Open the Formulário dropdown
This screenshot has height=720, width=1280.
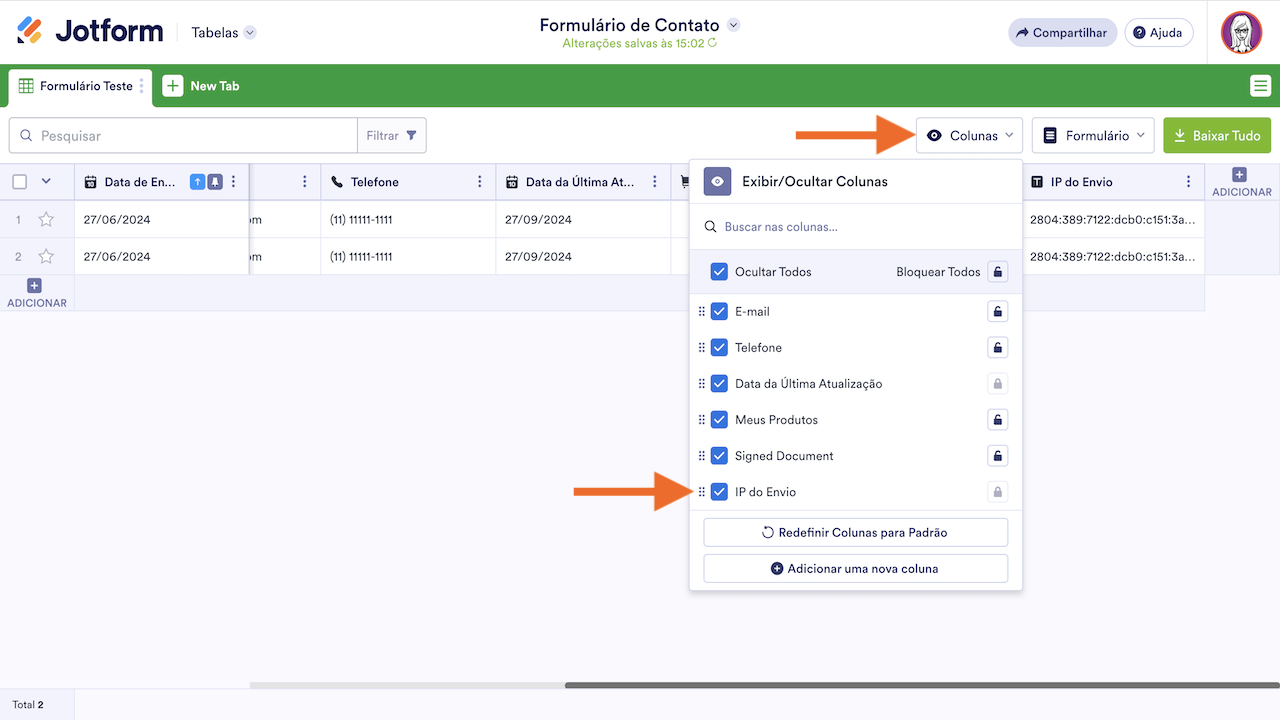point(1093,136)
